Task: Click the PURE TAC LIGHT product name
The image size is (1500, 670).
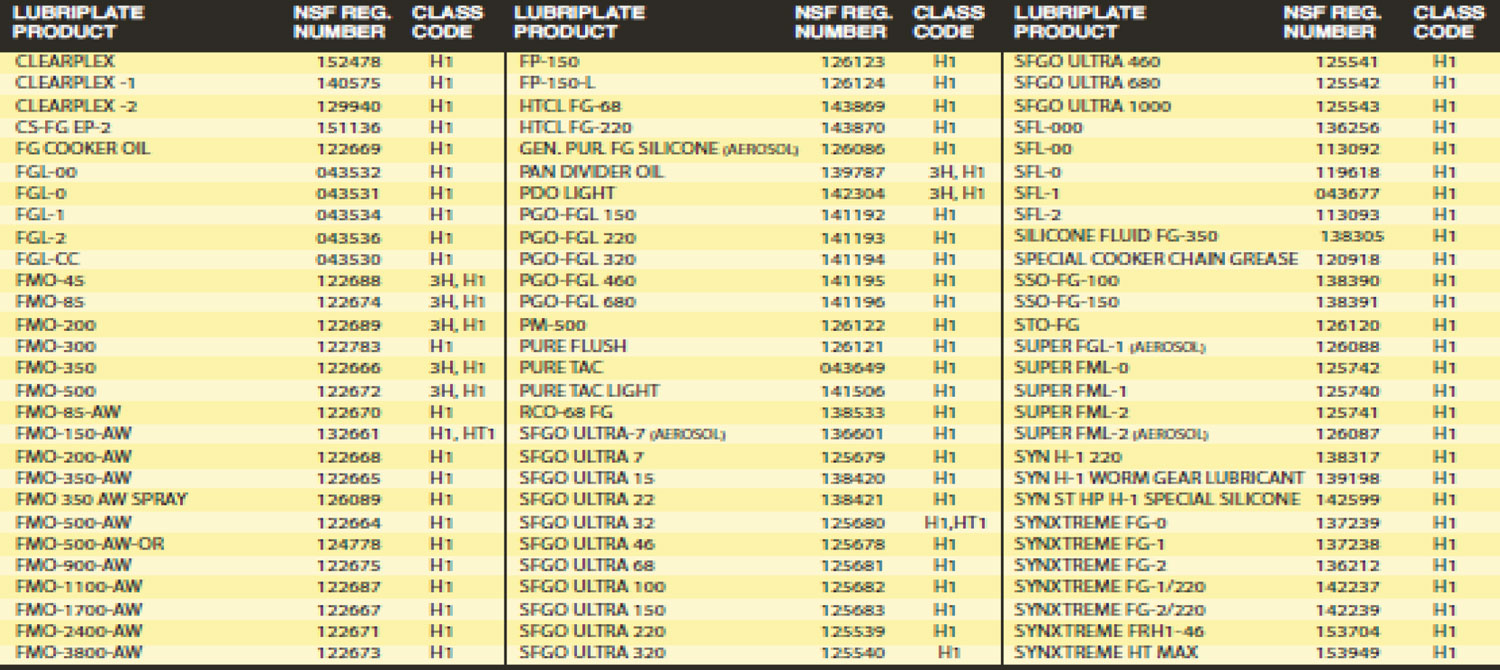Action: pos(590,390)
